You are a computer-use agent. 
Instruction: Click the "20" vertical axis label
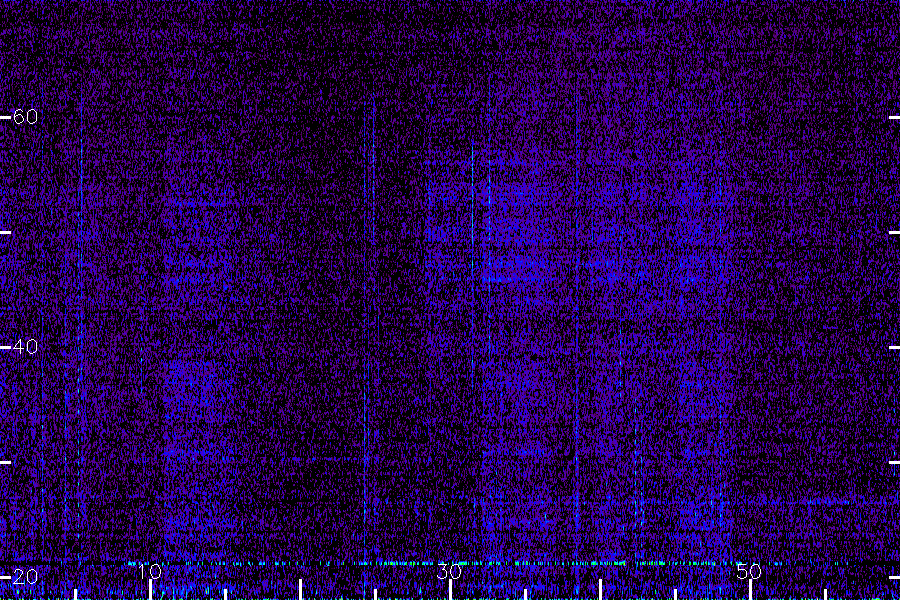click(x=25, y=576)
